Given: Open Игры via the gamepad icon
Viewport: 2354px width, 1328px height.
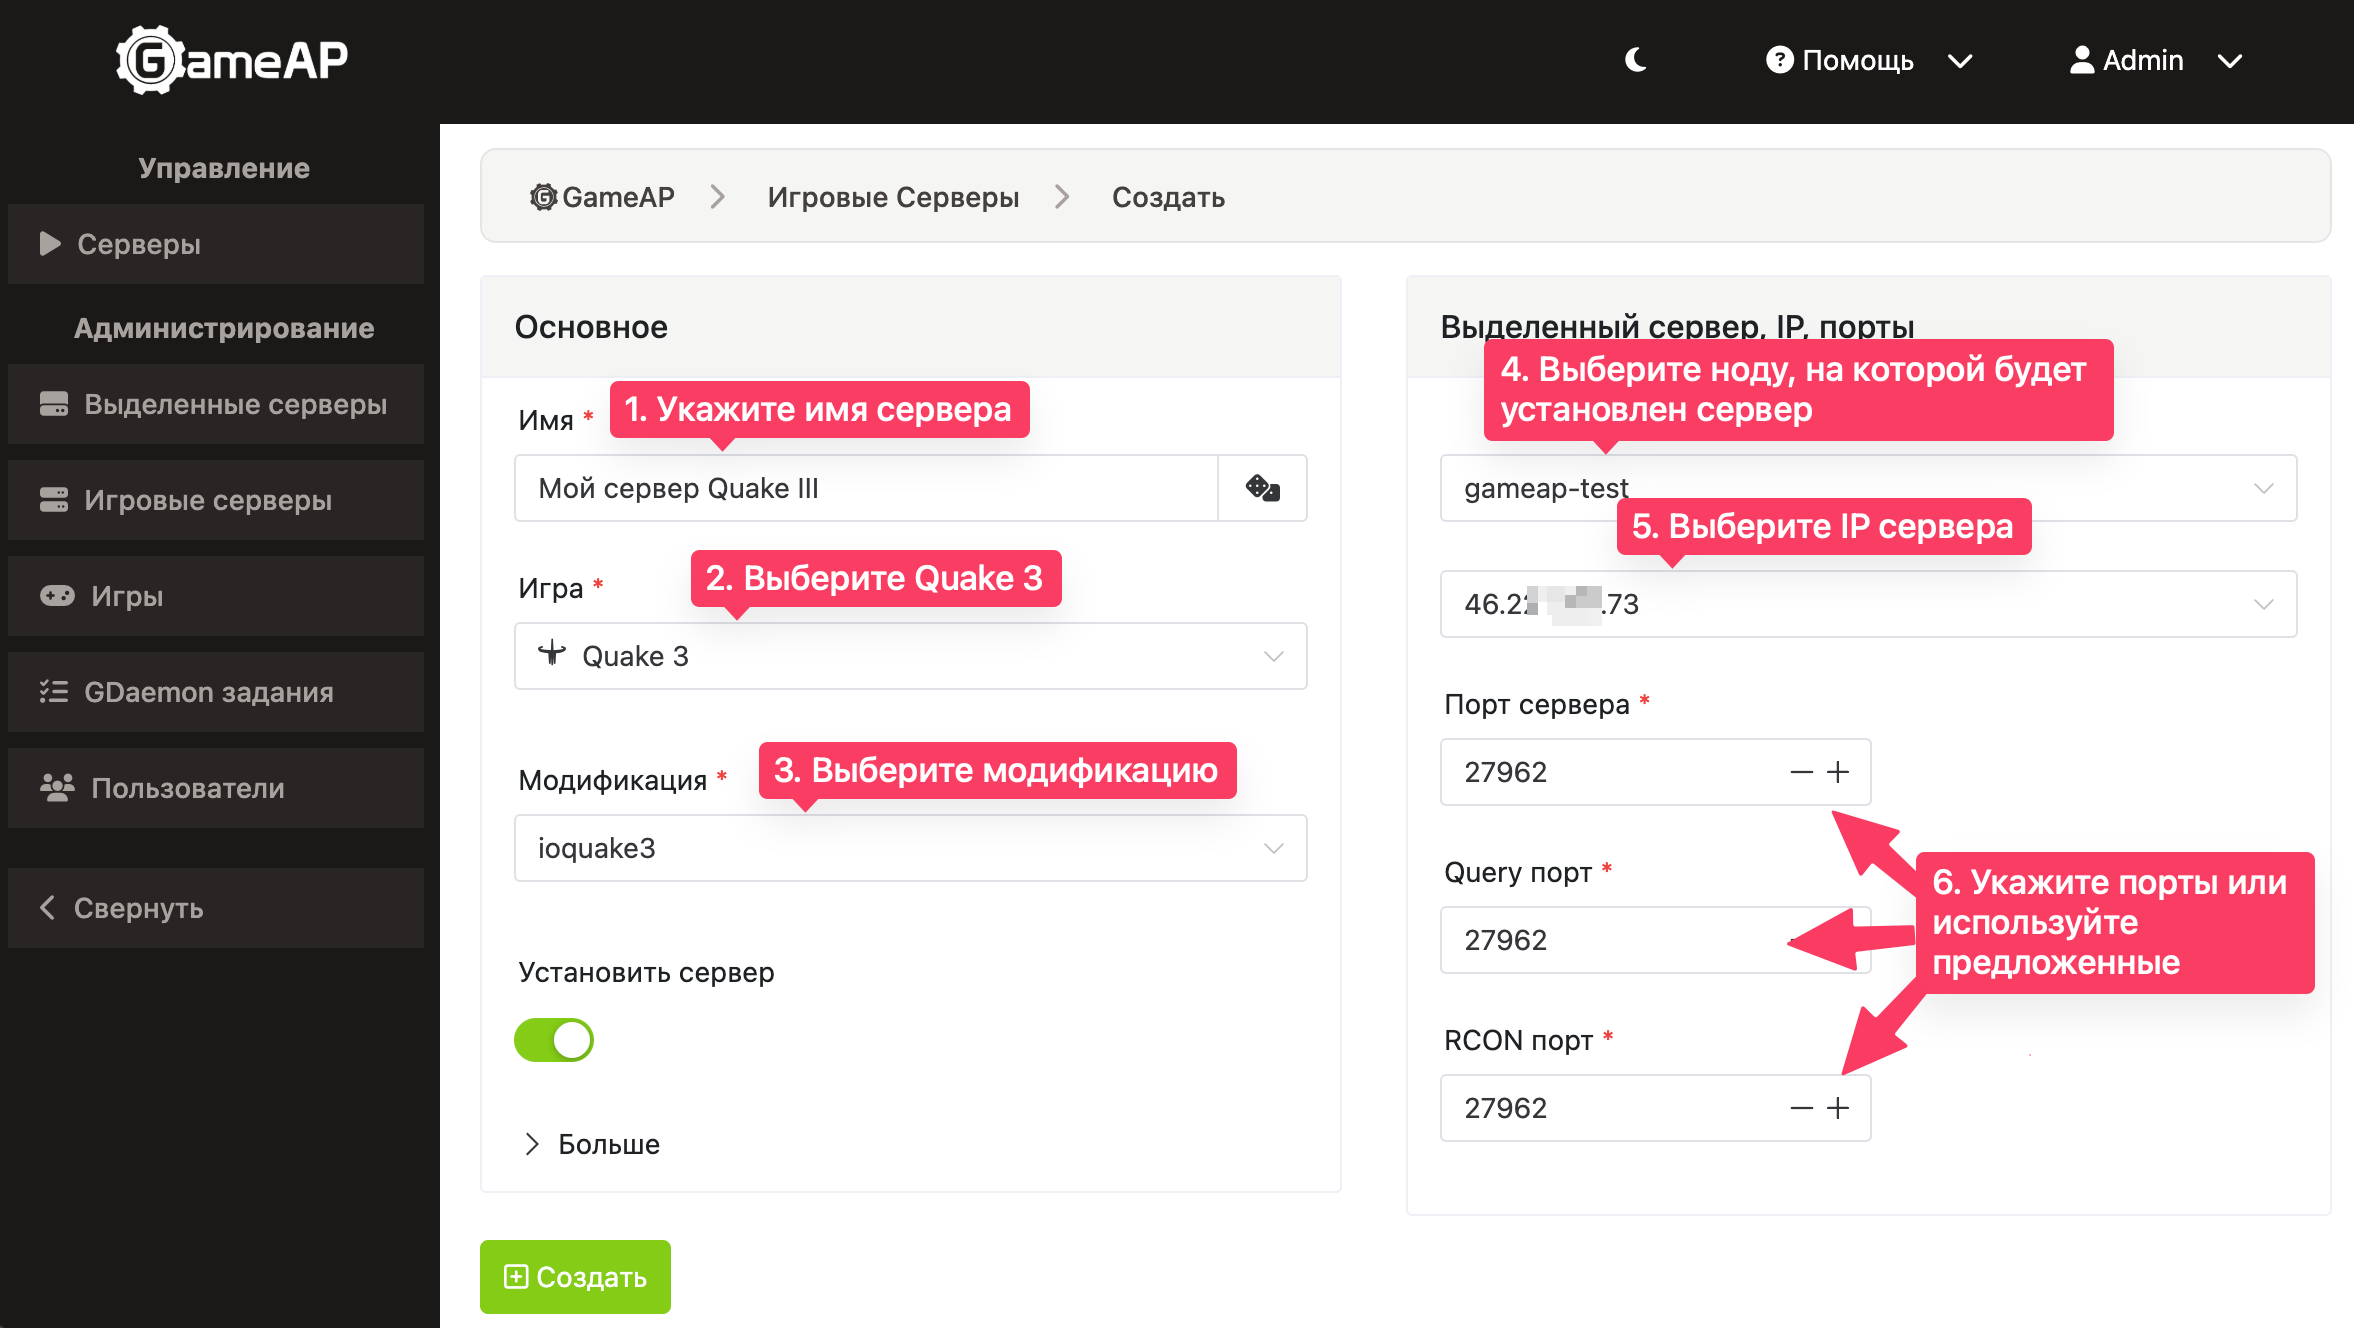Looking at the screenshot, I should coord(57,596).
